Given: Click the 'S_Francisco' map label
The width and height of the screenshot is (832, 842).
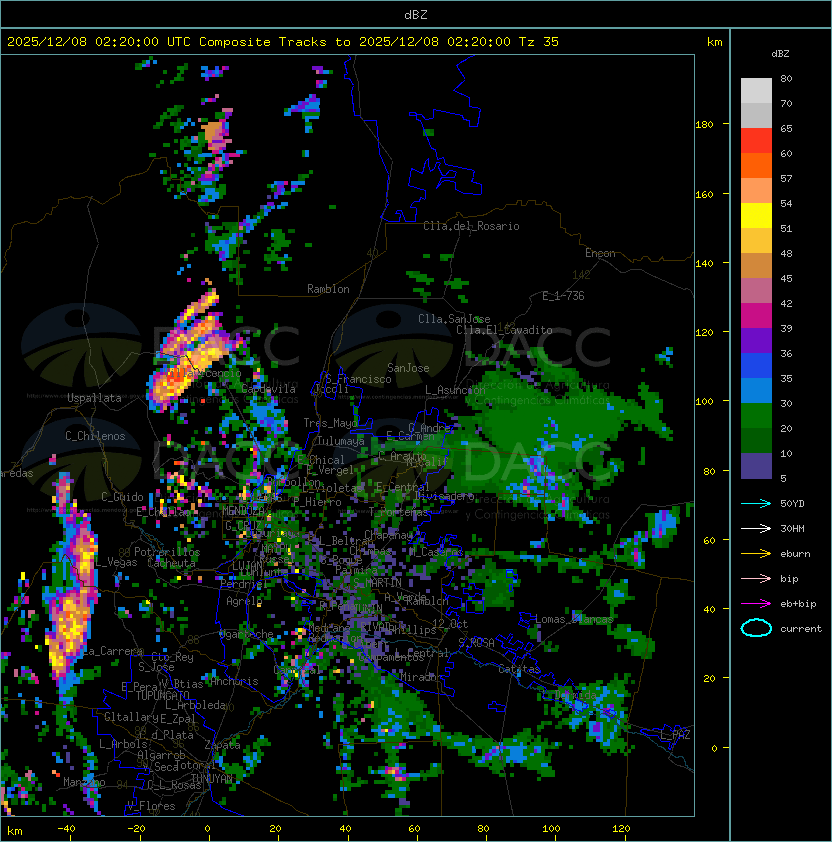Looking at the screenshot, I should (x=358, y=379).
